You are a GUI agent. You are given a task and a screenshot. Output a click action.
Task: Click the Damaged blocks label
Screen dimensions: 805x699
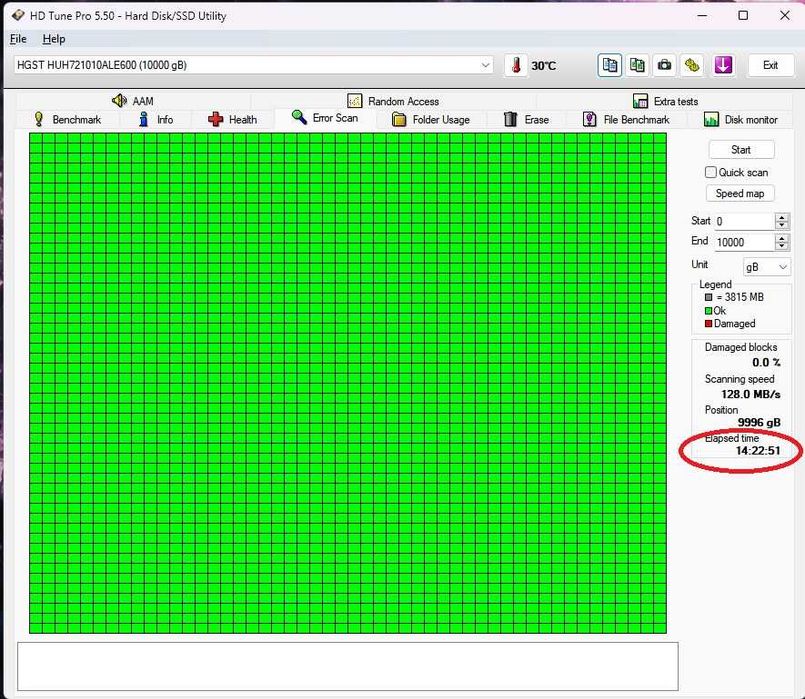click(x=741, y=347)
